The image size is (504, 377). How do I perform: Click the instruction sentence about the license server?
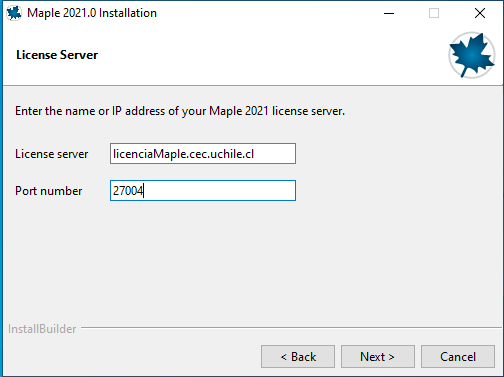(x=180, y=111)
